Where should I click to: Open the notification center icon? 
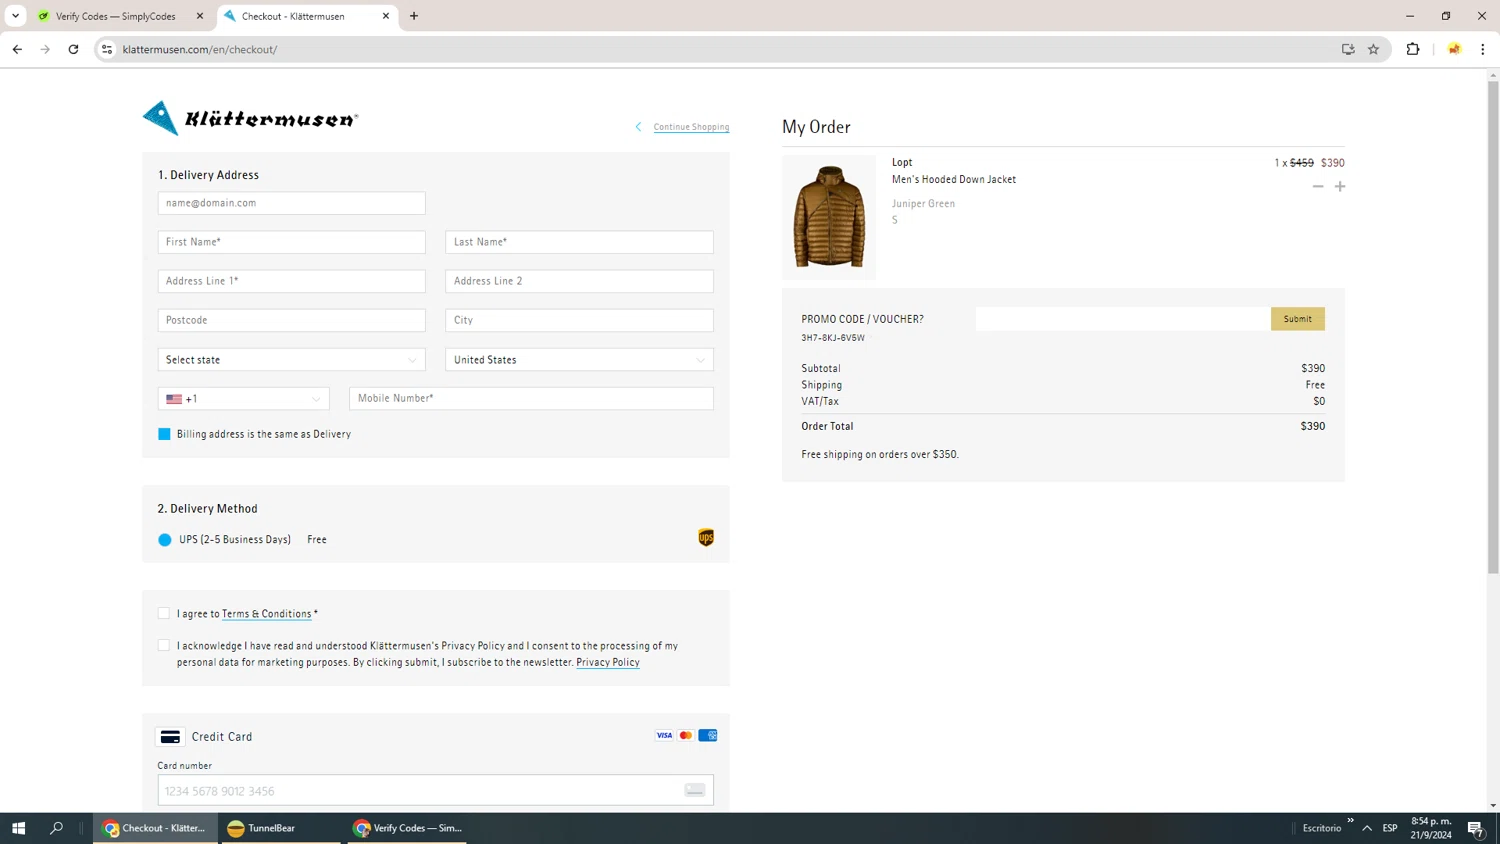[x=1476, y=828]
